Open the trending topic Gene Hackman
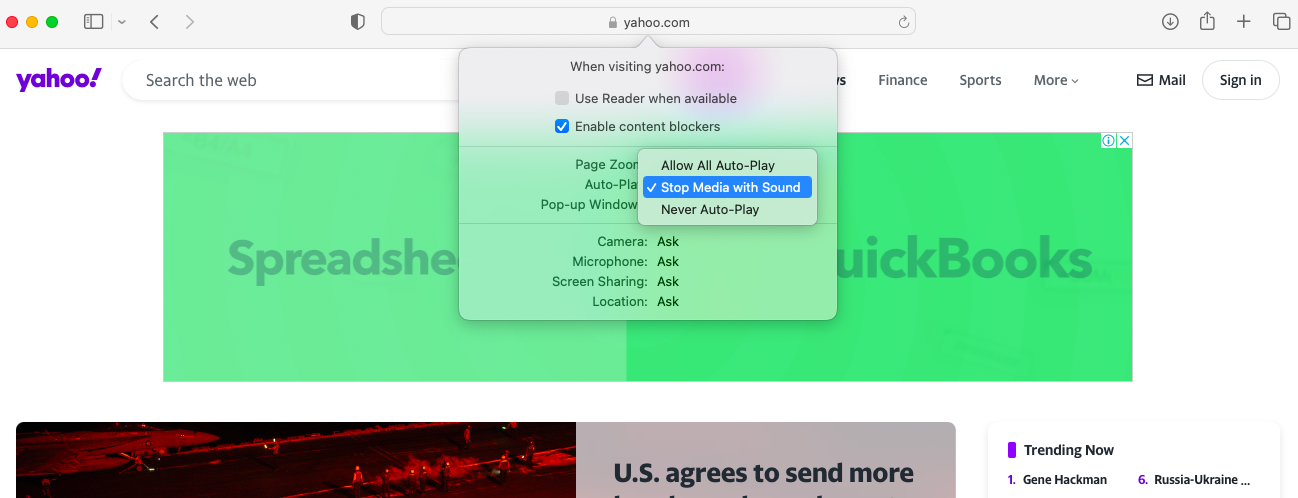This screenshot has width=1298, height=498. click(x=1065, y=479)
